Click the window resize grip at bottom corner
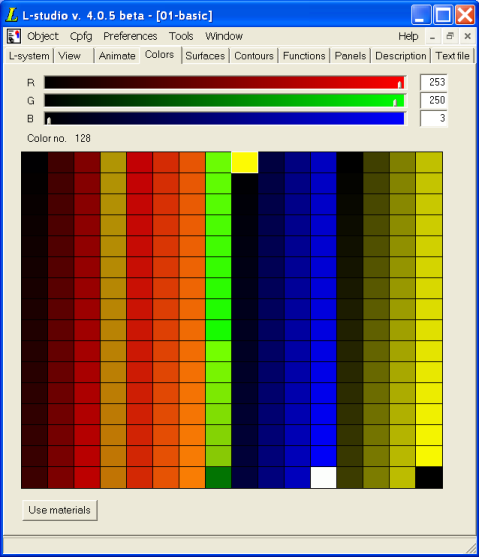 [471, 548]
